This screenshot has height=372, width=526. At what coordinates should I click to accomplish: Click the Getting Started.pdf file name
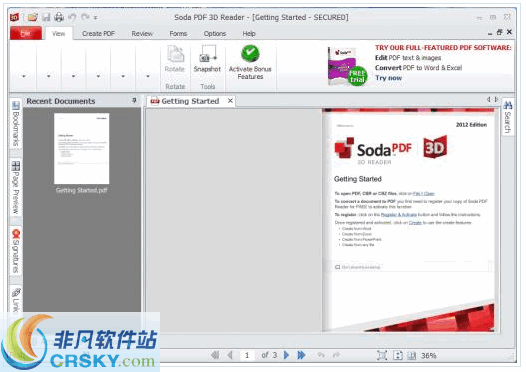(x=82, y=191)
